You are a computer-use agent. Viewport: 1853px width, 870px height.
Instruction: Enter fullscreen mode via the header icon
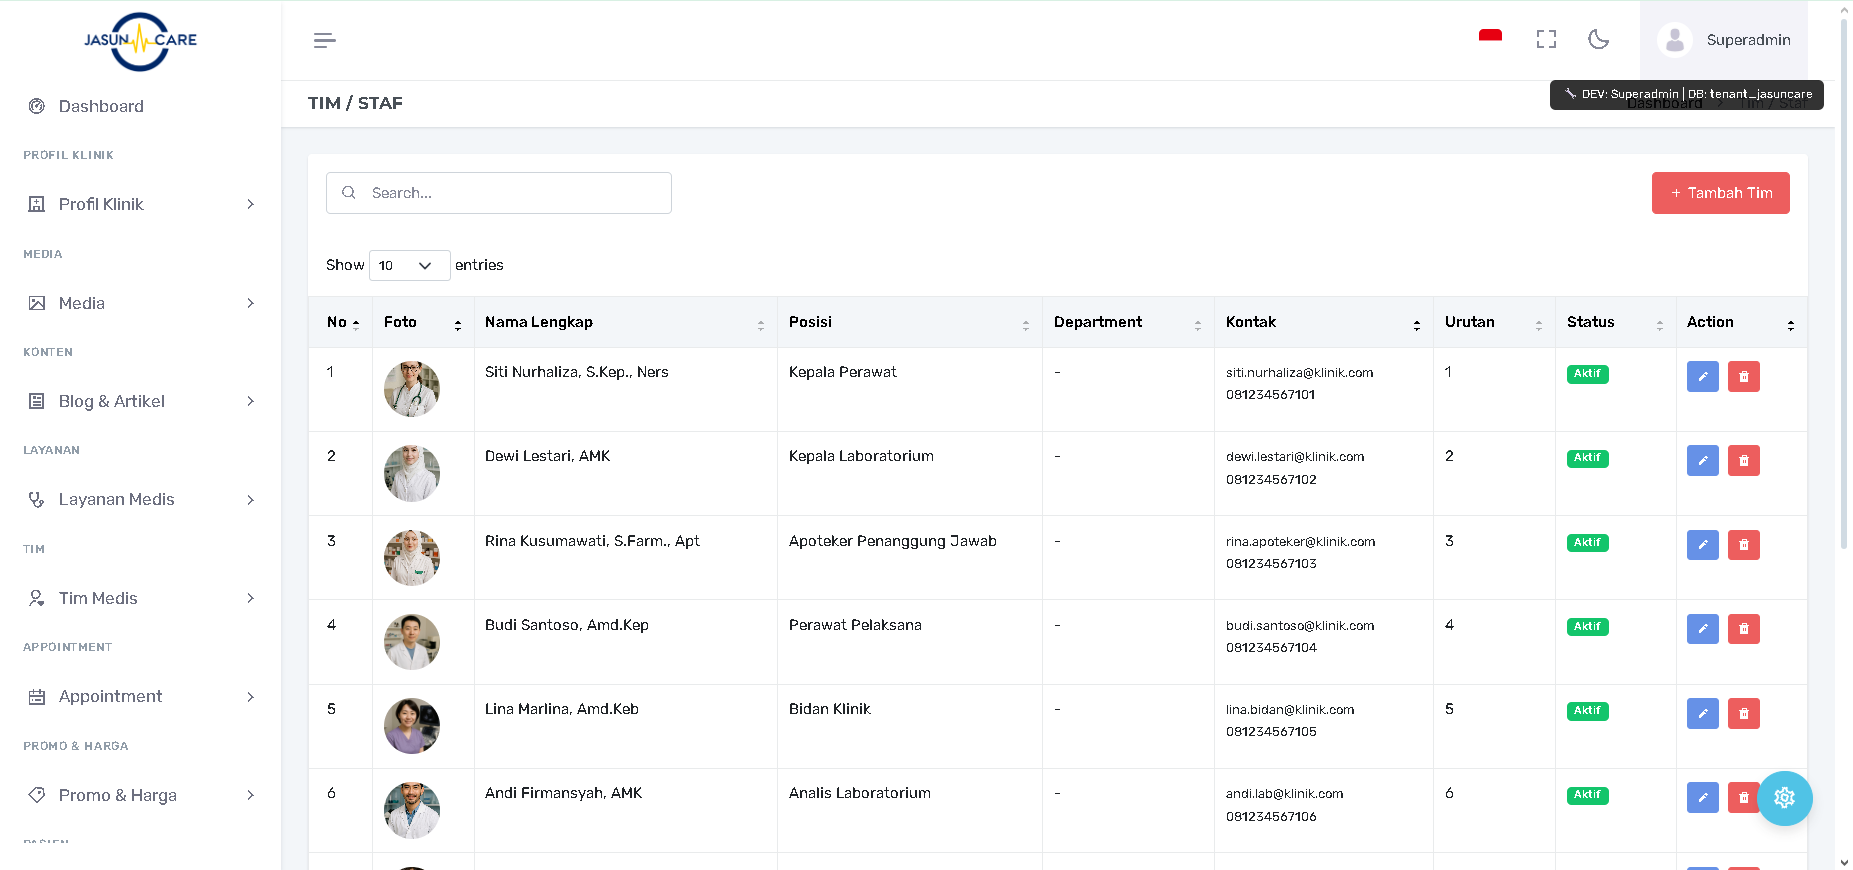point(1546,39)
